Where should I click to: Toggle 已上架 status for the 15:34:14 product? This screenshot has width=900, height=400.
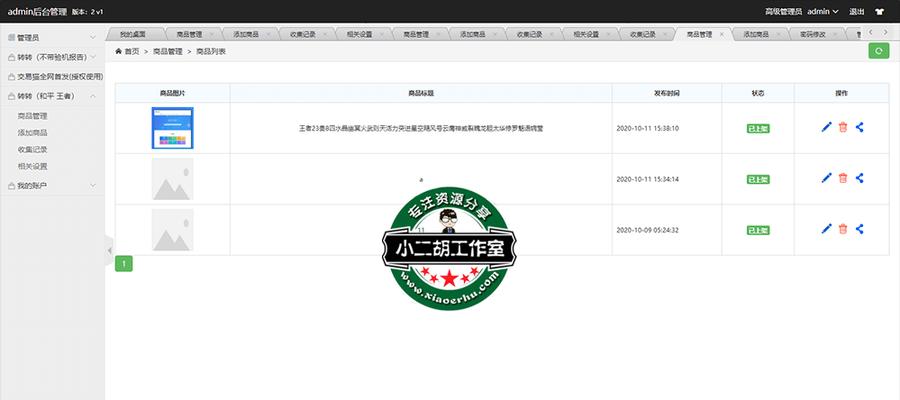pyautogui.click(x=758, y=179)
